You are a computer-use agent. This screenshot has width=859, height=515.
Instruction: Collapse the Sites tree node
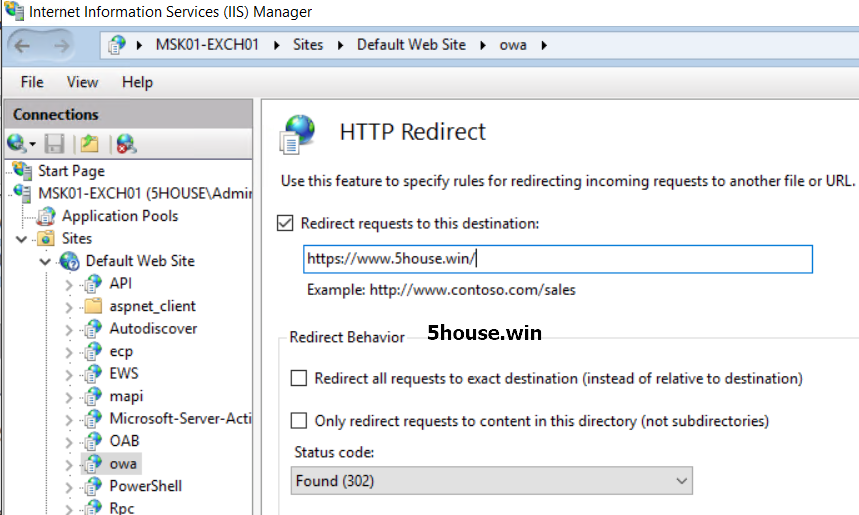coord(22,239)
